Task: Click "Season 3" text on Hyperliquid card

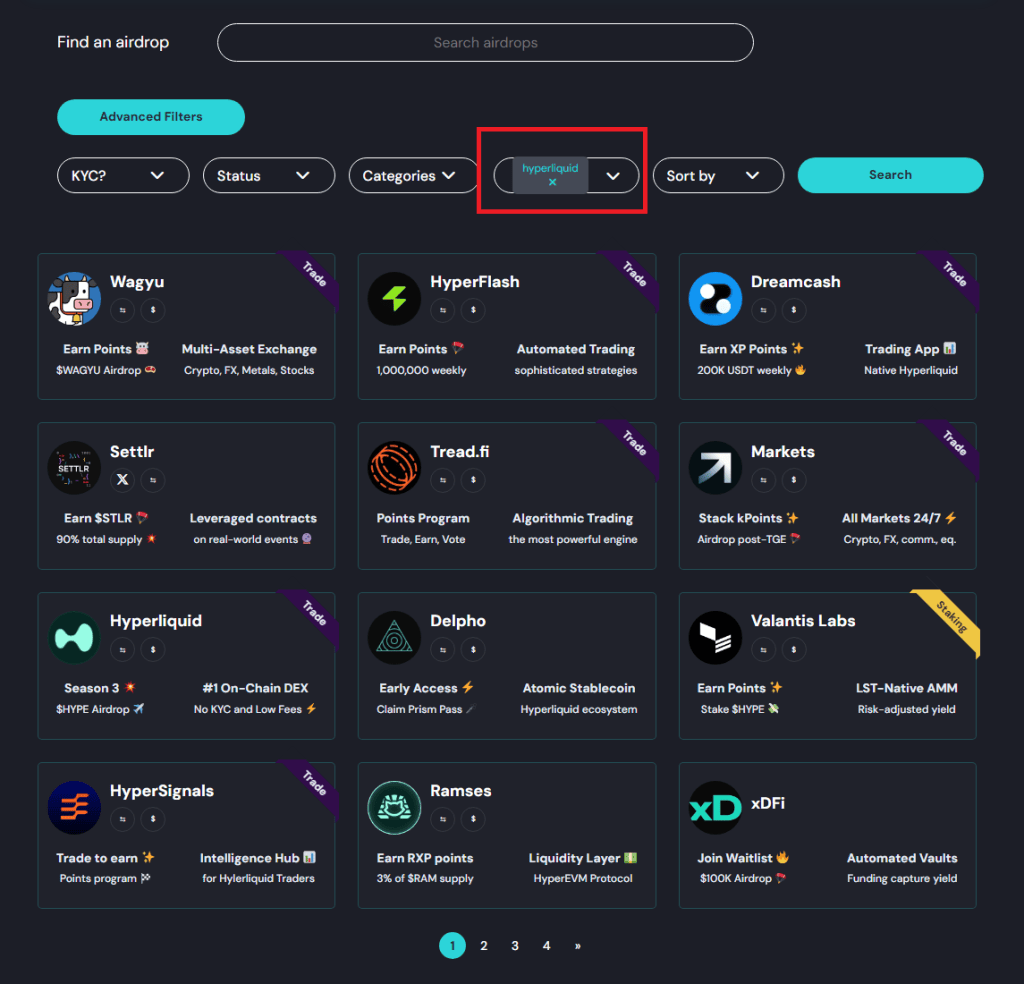Action: tap(91, 688)
